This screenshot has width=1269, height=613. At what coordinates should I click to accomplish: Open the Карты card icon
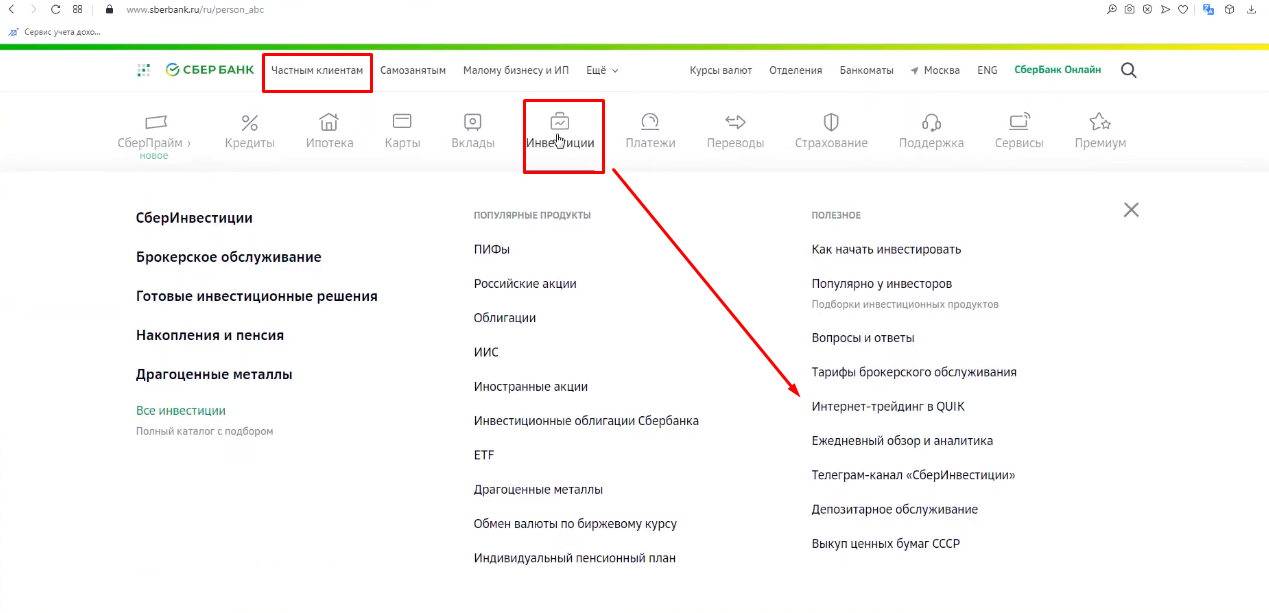click(402, 122)
